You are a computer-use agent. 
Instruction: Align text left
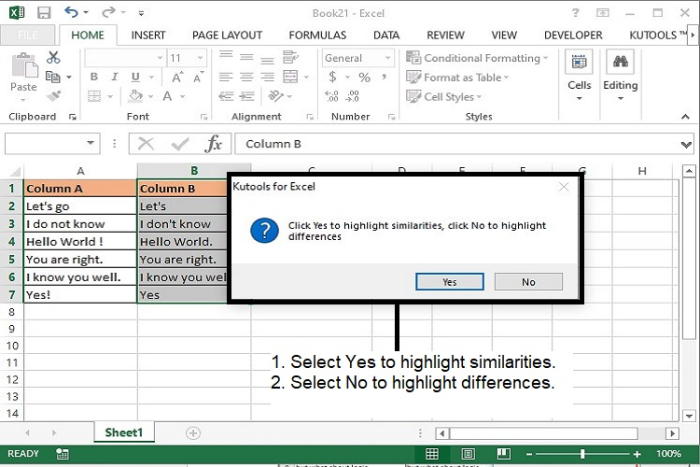point(226,77)
